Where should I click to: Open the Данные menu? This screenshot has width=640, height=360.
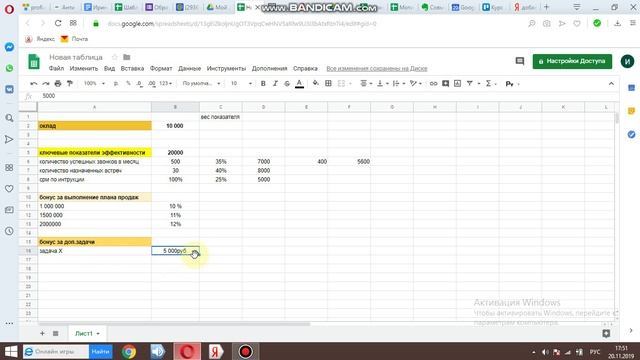click(x=189, y=69)
